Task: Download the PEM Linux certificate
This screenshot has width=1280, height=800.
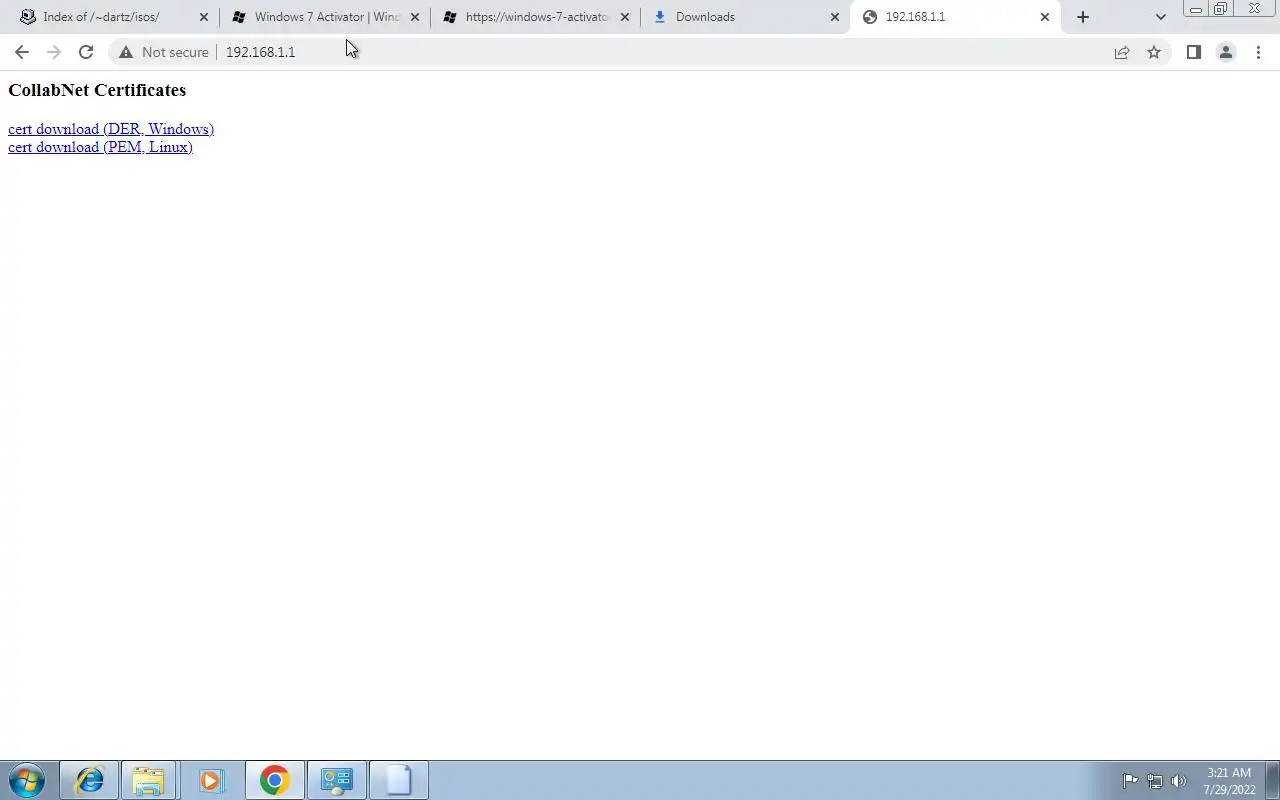Action: (100, 147)
